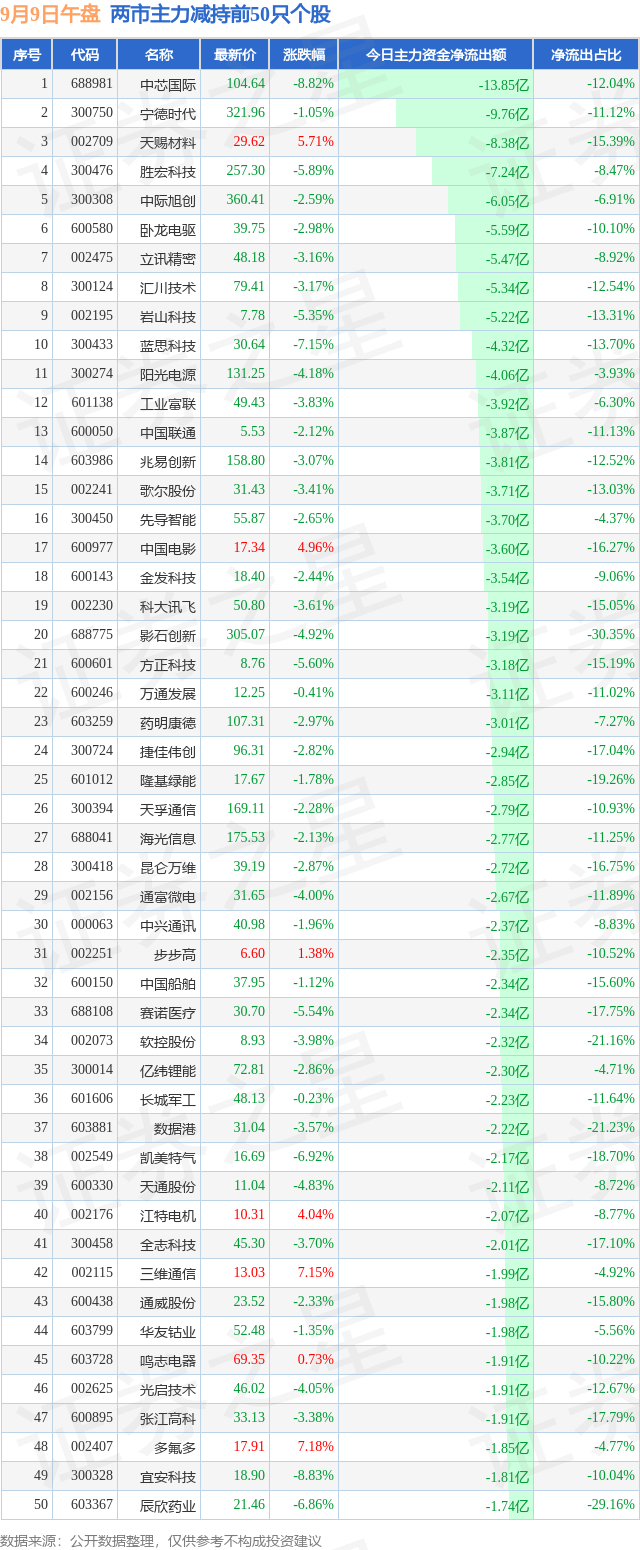Select stock name 昆仑万维
The width and height of the screenshot is (640, 1550).
pyautogui.click(x=168, y=867)
